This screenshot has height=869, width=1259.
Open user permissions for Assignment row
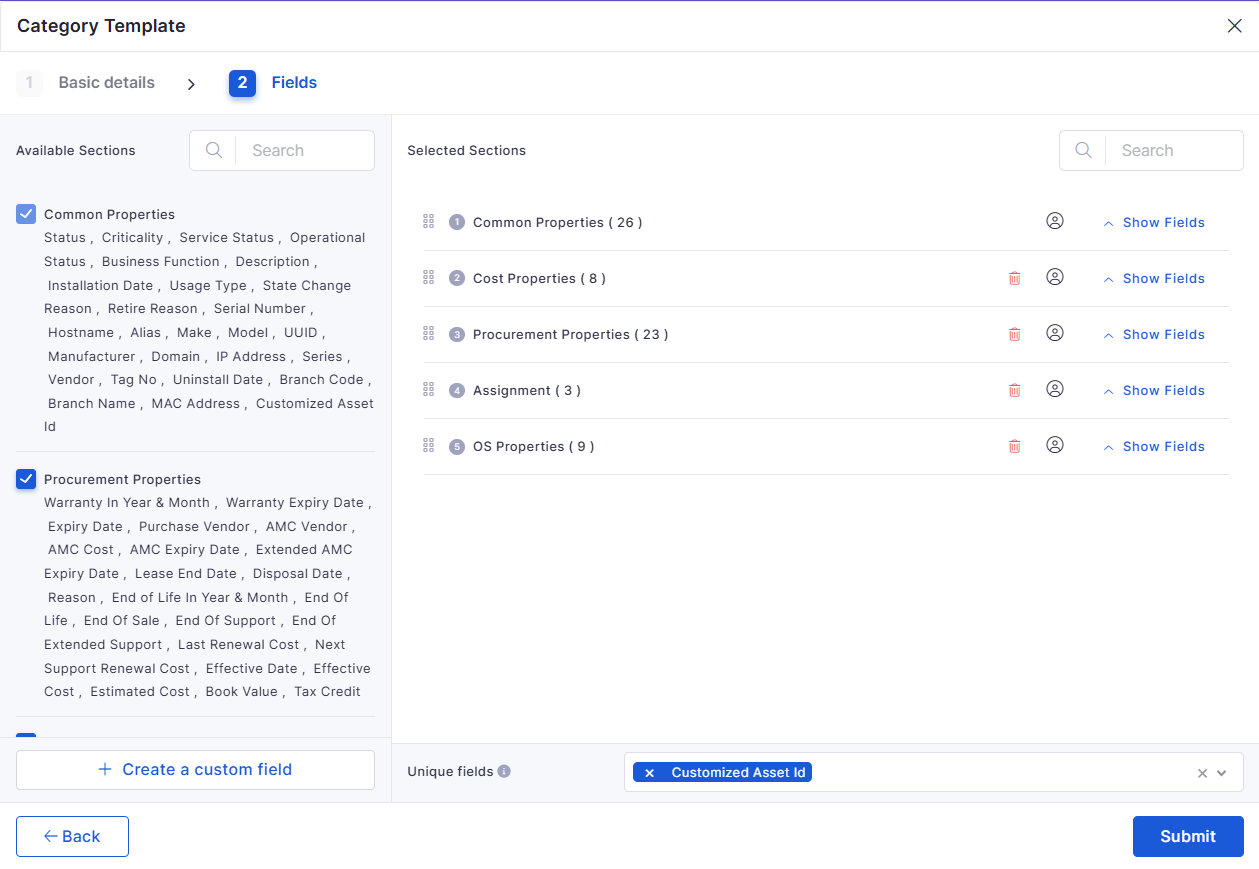click(1054, 389)
